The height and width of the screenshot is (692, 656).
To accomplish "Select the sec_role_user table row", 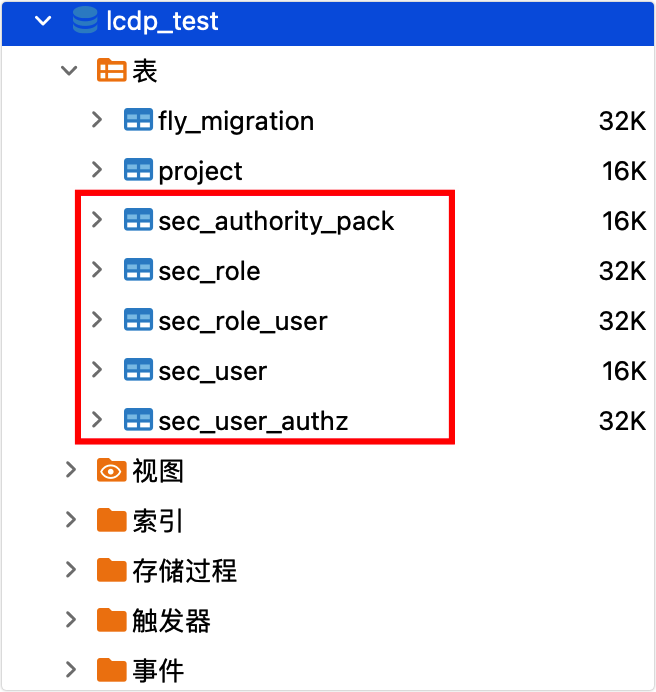I will tap(242, 321).
